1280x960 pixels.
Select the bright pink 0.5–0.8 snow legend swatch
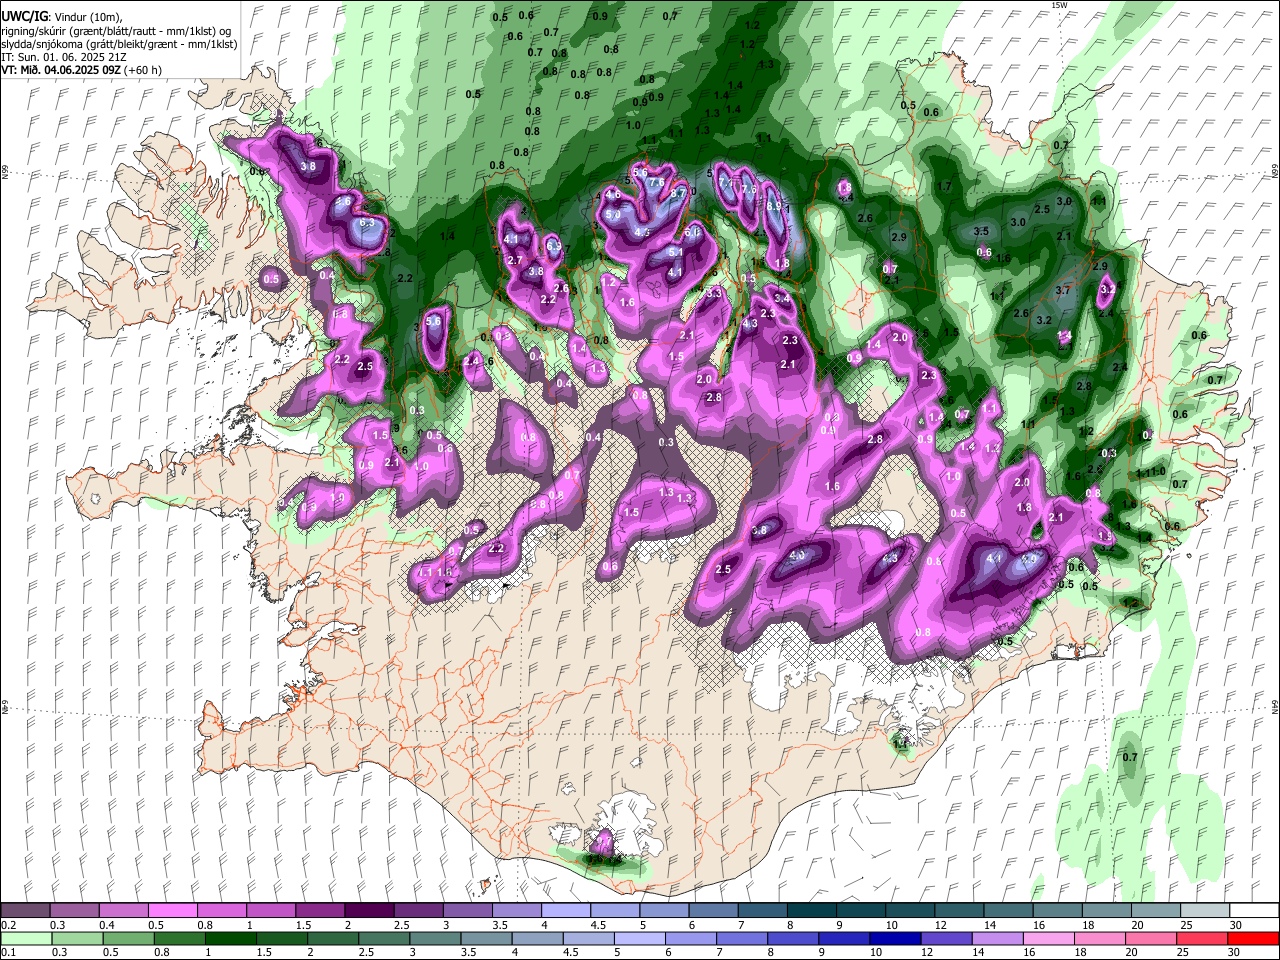coord(173,911)
